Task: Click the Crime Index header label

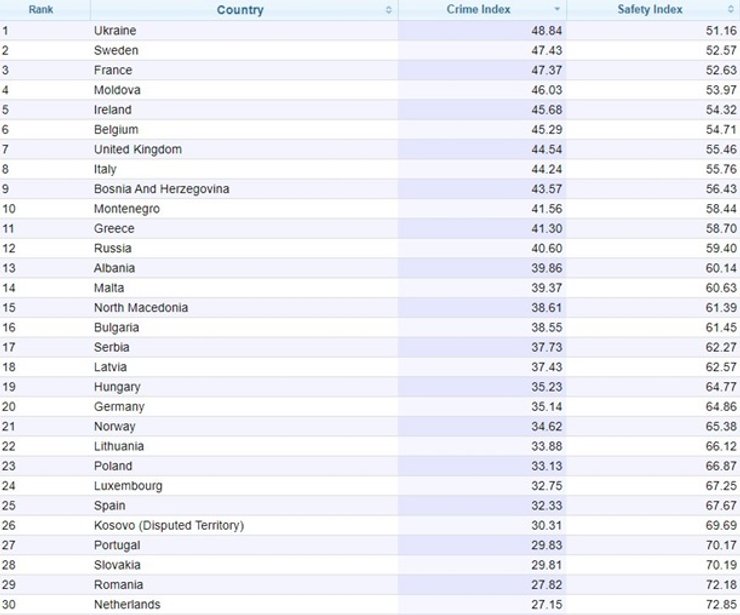Action: (478, 10)
